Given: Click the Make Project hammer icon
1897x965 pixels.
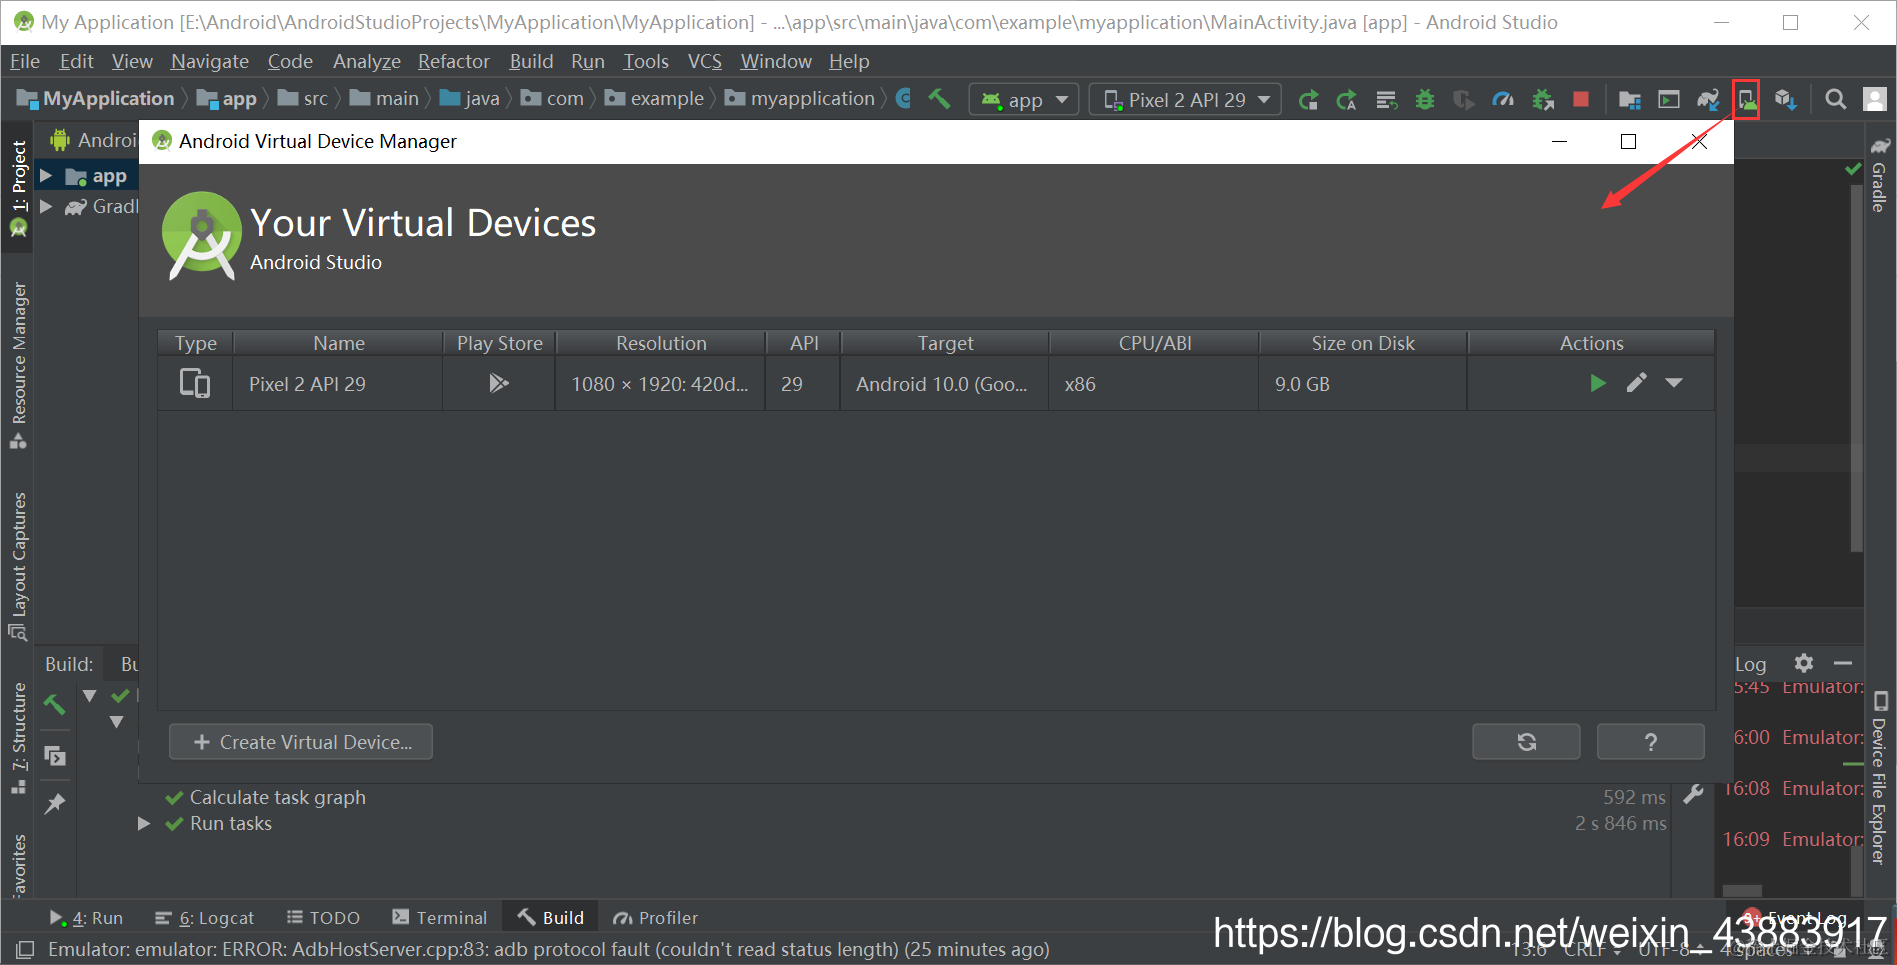Looking at the screenshot, I should [x=939, y=99].
